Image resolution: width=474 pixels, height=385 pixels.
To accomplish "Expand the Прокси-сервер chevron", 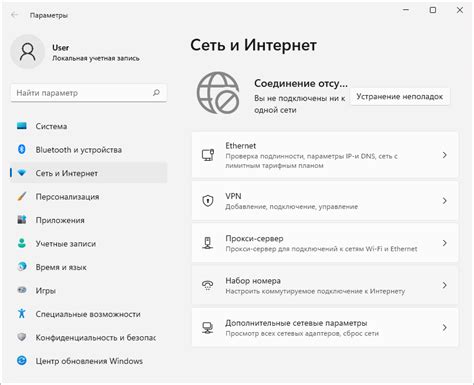I will (444, 243).
